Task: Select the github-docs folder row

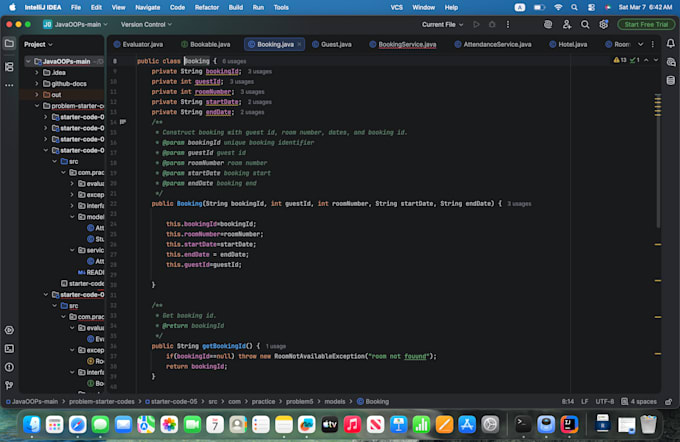Action: coord(64,84)
